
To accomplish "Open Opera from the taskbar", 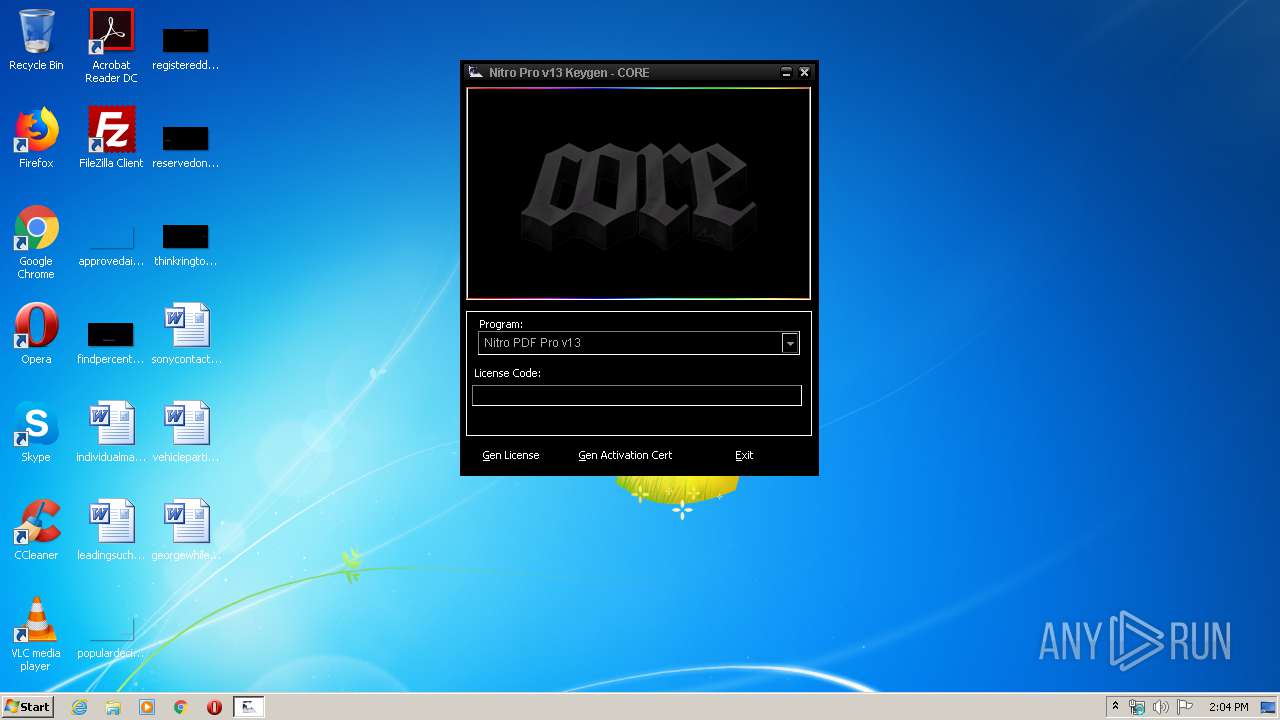I will tap(214, 707).
